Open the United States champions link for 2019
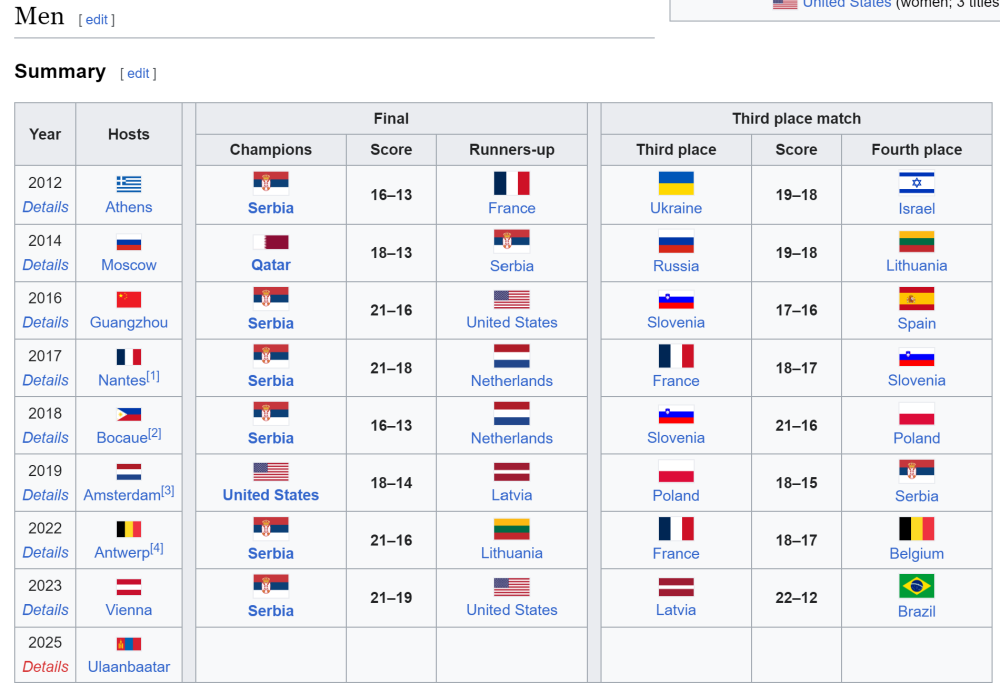The image size is (1000, 693). click(271, 495)
